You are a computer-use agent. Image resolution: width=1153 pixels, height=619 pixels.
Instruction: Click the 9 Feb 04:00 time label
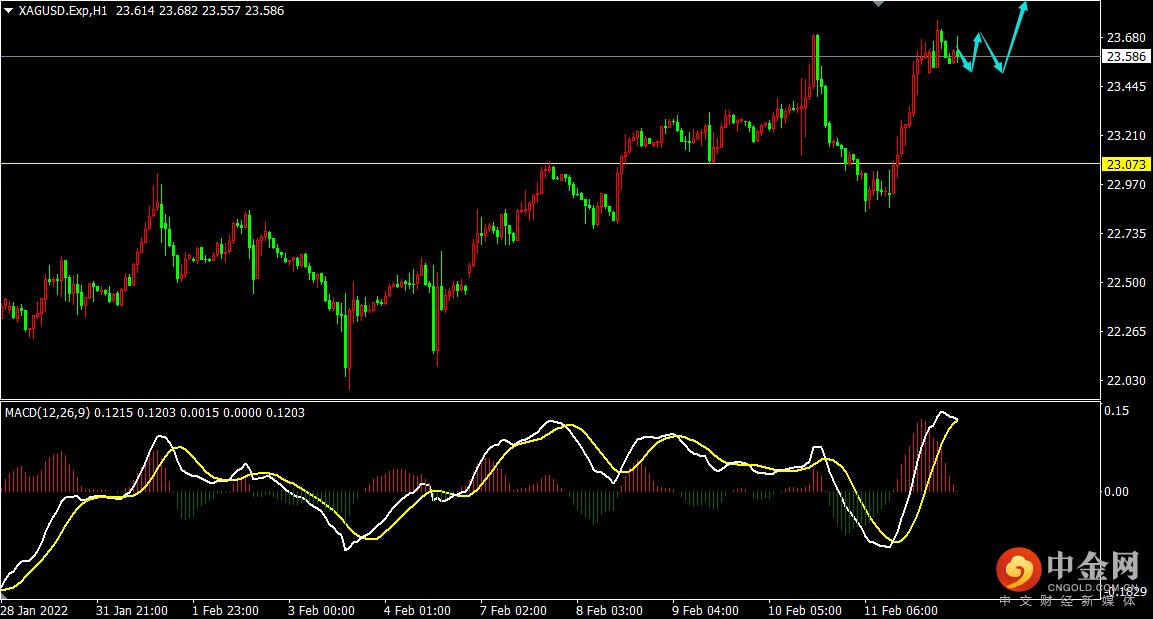705,611
